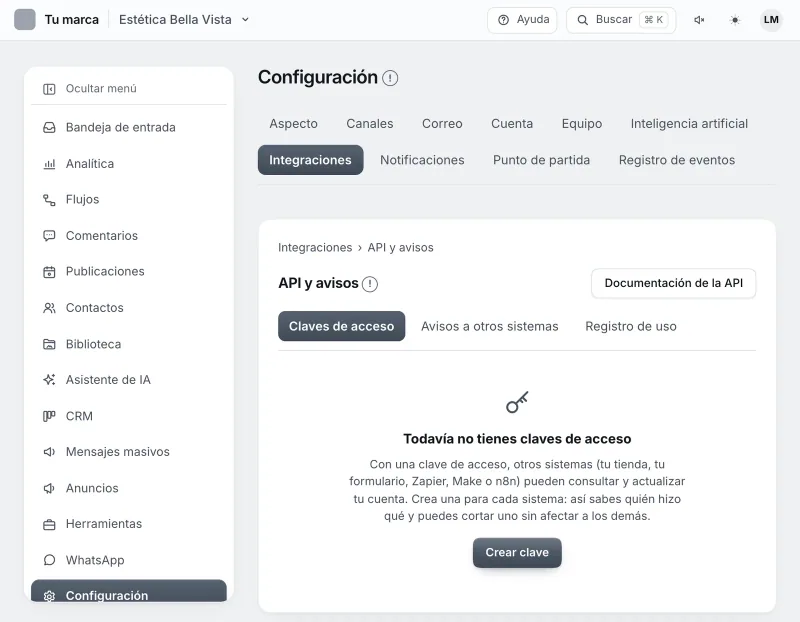Open Documentación de la API

673,283
